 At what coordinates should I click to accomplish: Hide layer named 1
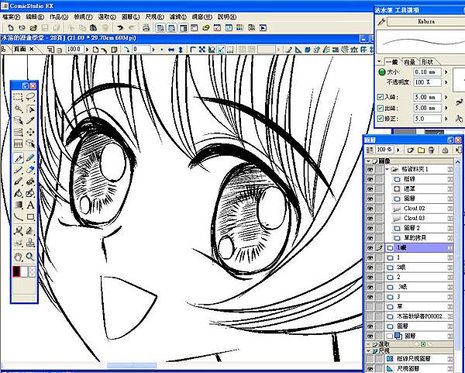click(370, 258)
